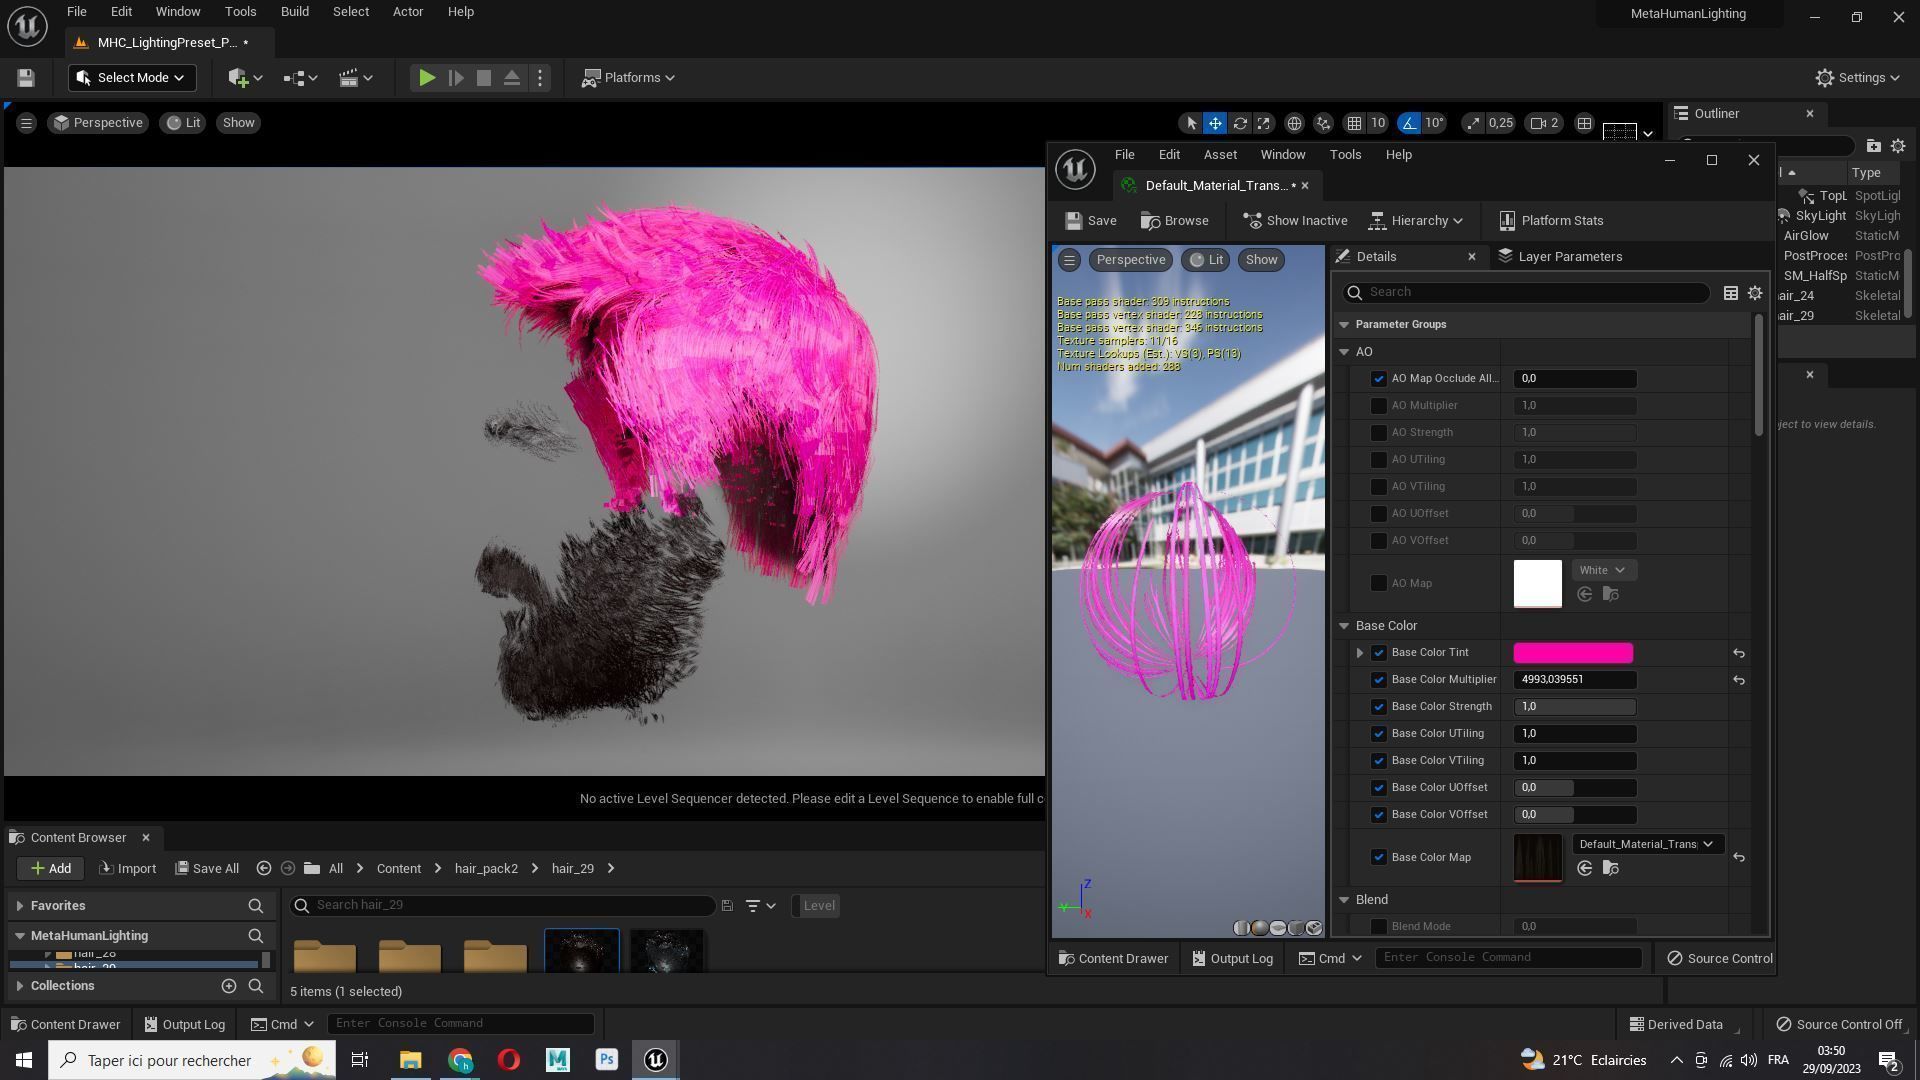The width and height of the screenshot is (1920, 1080).
Task: Enable the AO Multiplier checkbox
Action: [1379, 406]
